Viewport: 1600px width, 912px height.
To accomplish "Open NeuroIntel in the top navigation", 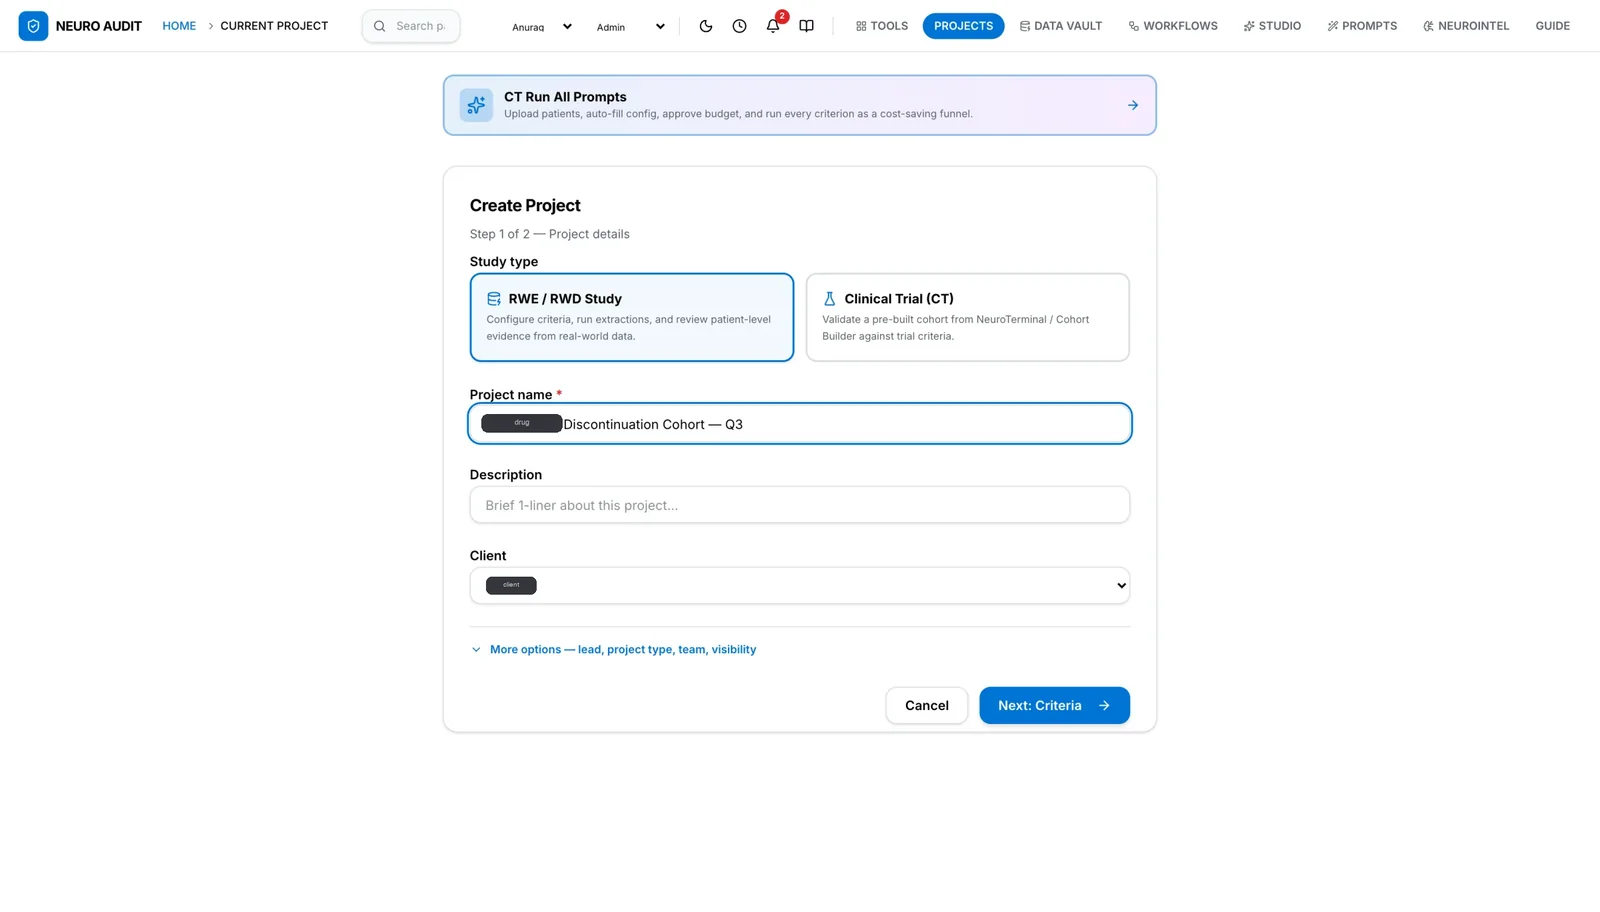I will [1466, 26].
